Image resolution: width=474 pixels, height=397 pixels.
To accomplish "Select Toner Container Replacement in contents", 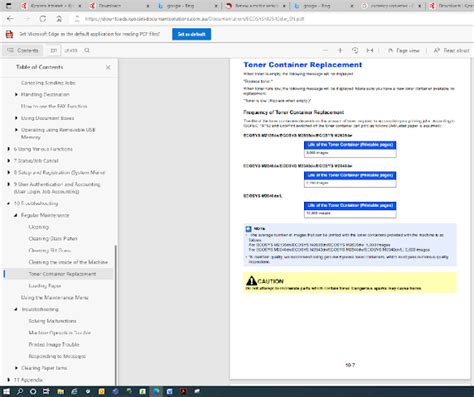I will pos(62,274).
